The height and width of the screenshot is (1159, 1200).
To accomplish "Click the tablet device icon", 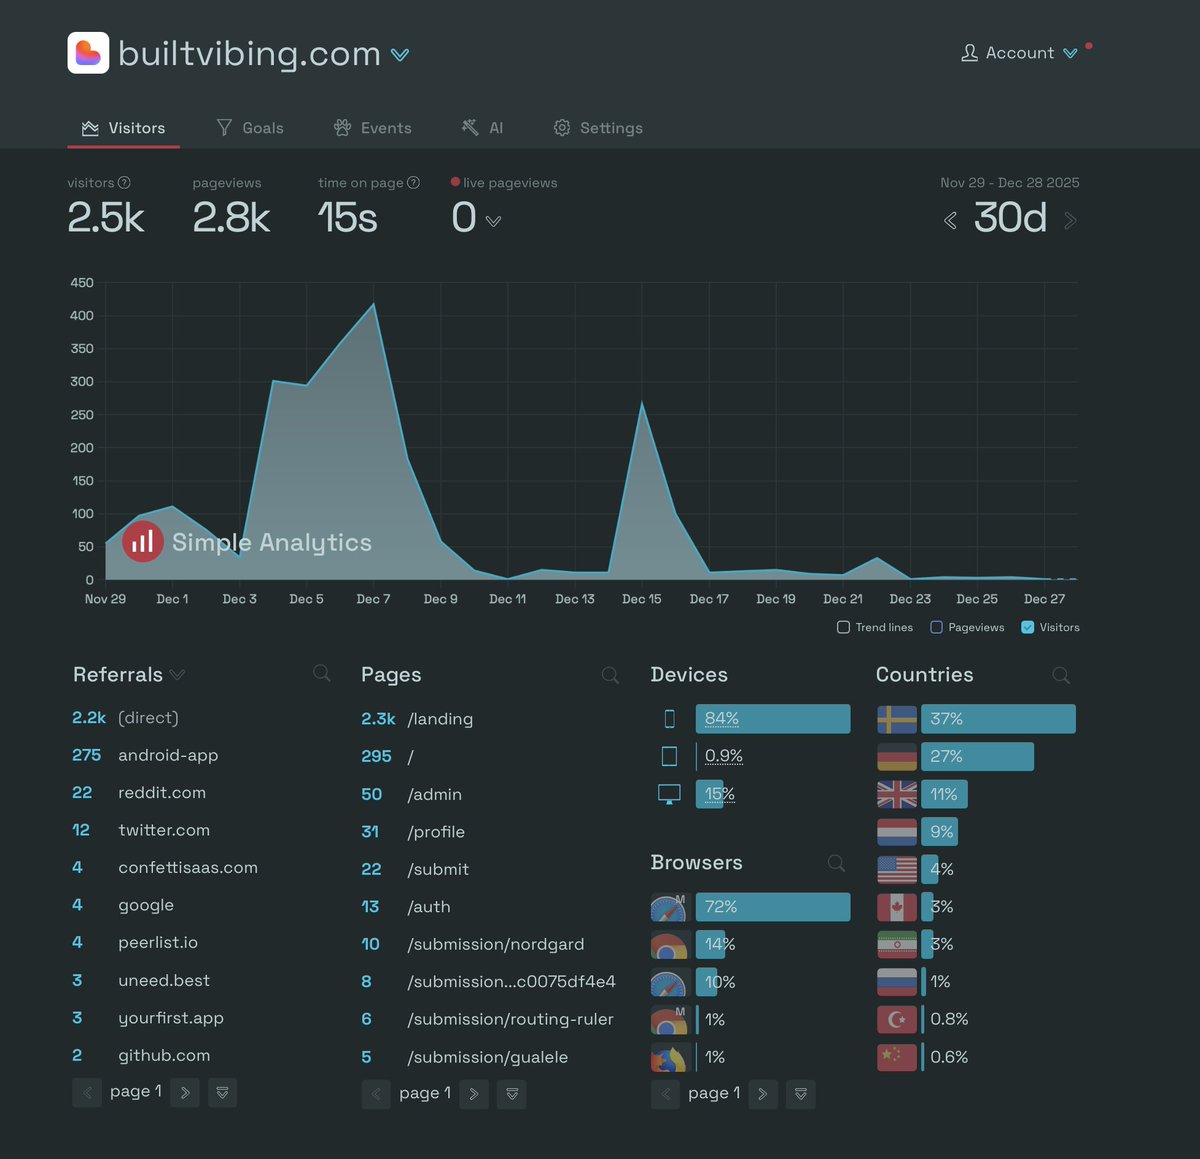I will (669, 756).
